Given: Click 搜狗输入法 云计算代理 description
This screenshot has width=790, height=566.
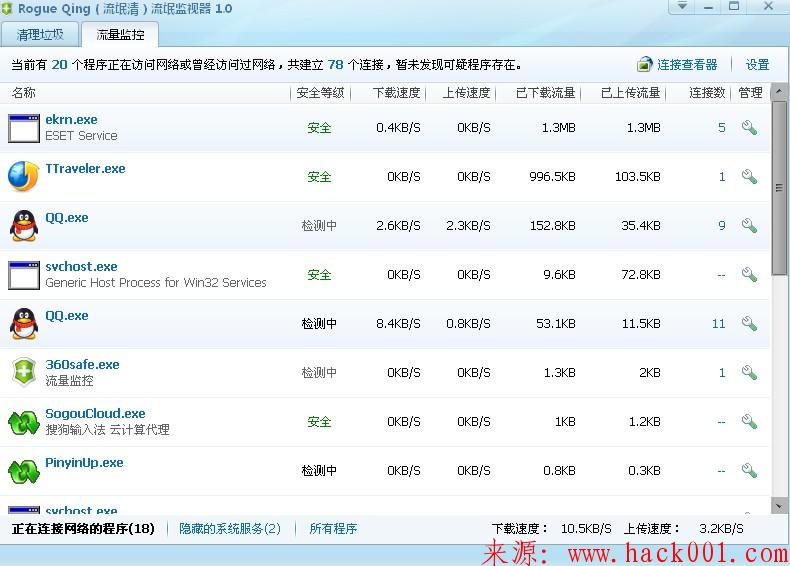Looking at the screenshot, I should (x=107, y=429).
